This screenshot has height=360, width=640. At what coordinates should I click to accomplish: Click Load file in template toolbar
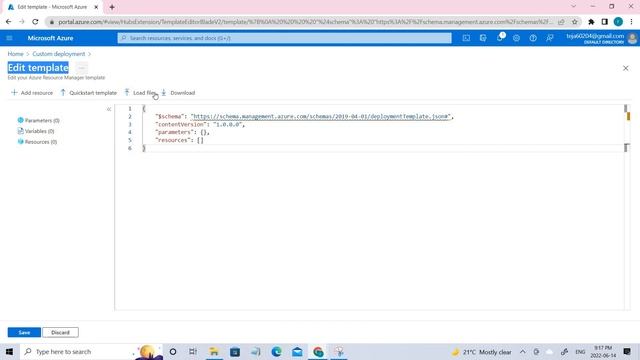(x=140, y=93)
